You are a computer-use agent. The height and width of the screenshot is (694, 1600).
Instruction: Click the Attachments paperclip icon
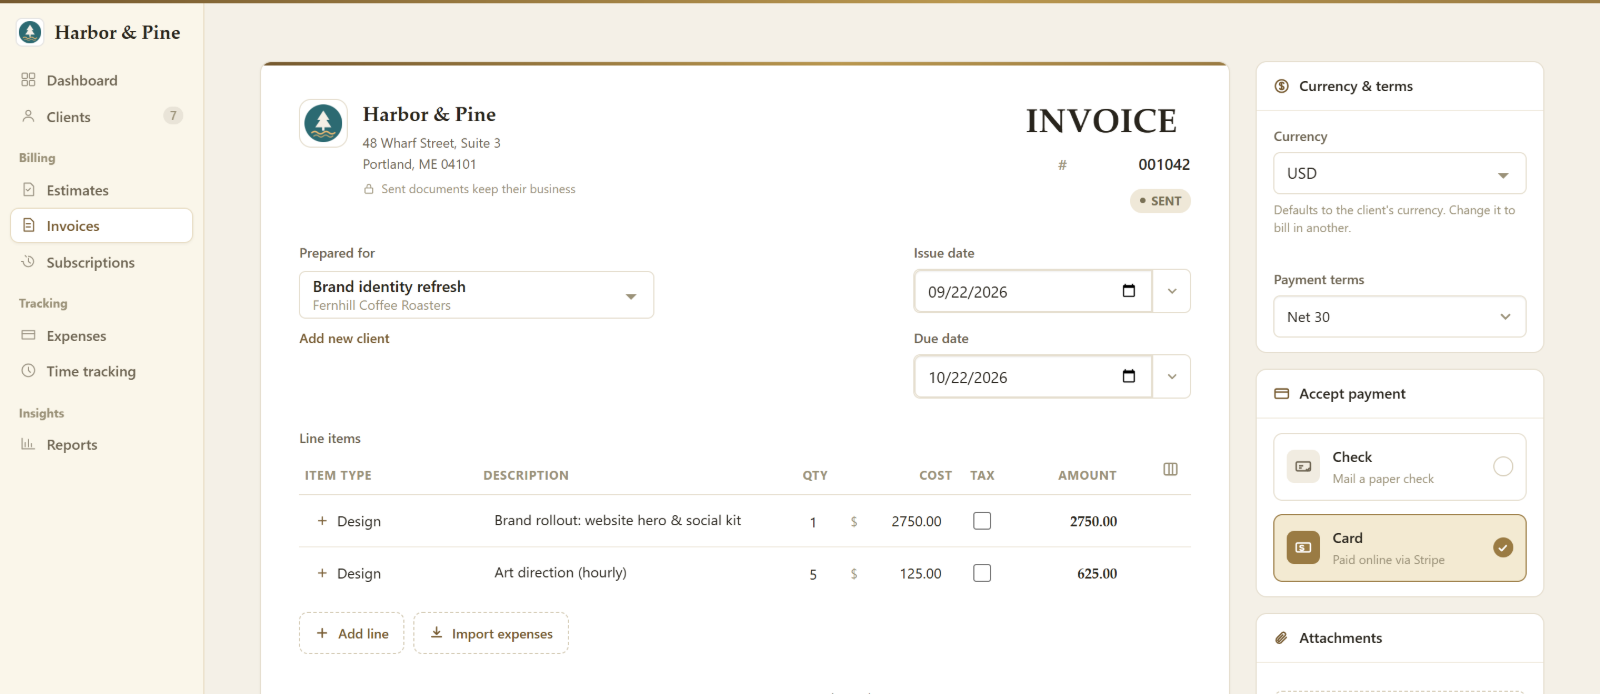[x=1282, y=638]
